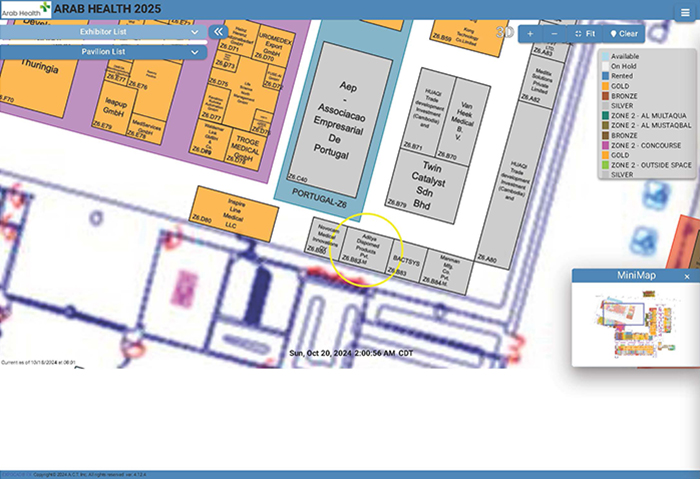Image resolution: width=700 pixels, height=479 pixels.
Task: Expand the Exhibitor List dropdown
Action: (103, 32)
